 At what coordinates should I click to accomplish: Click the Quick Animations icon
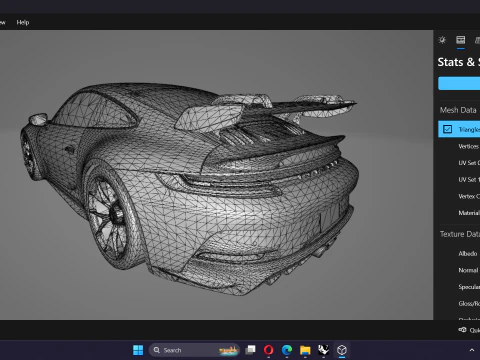(x=462, y=330)
